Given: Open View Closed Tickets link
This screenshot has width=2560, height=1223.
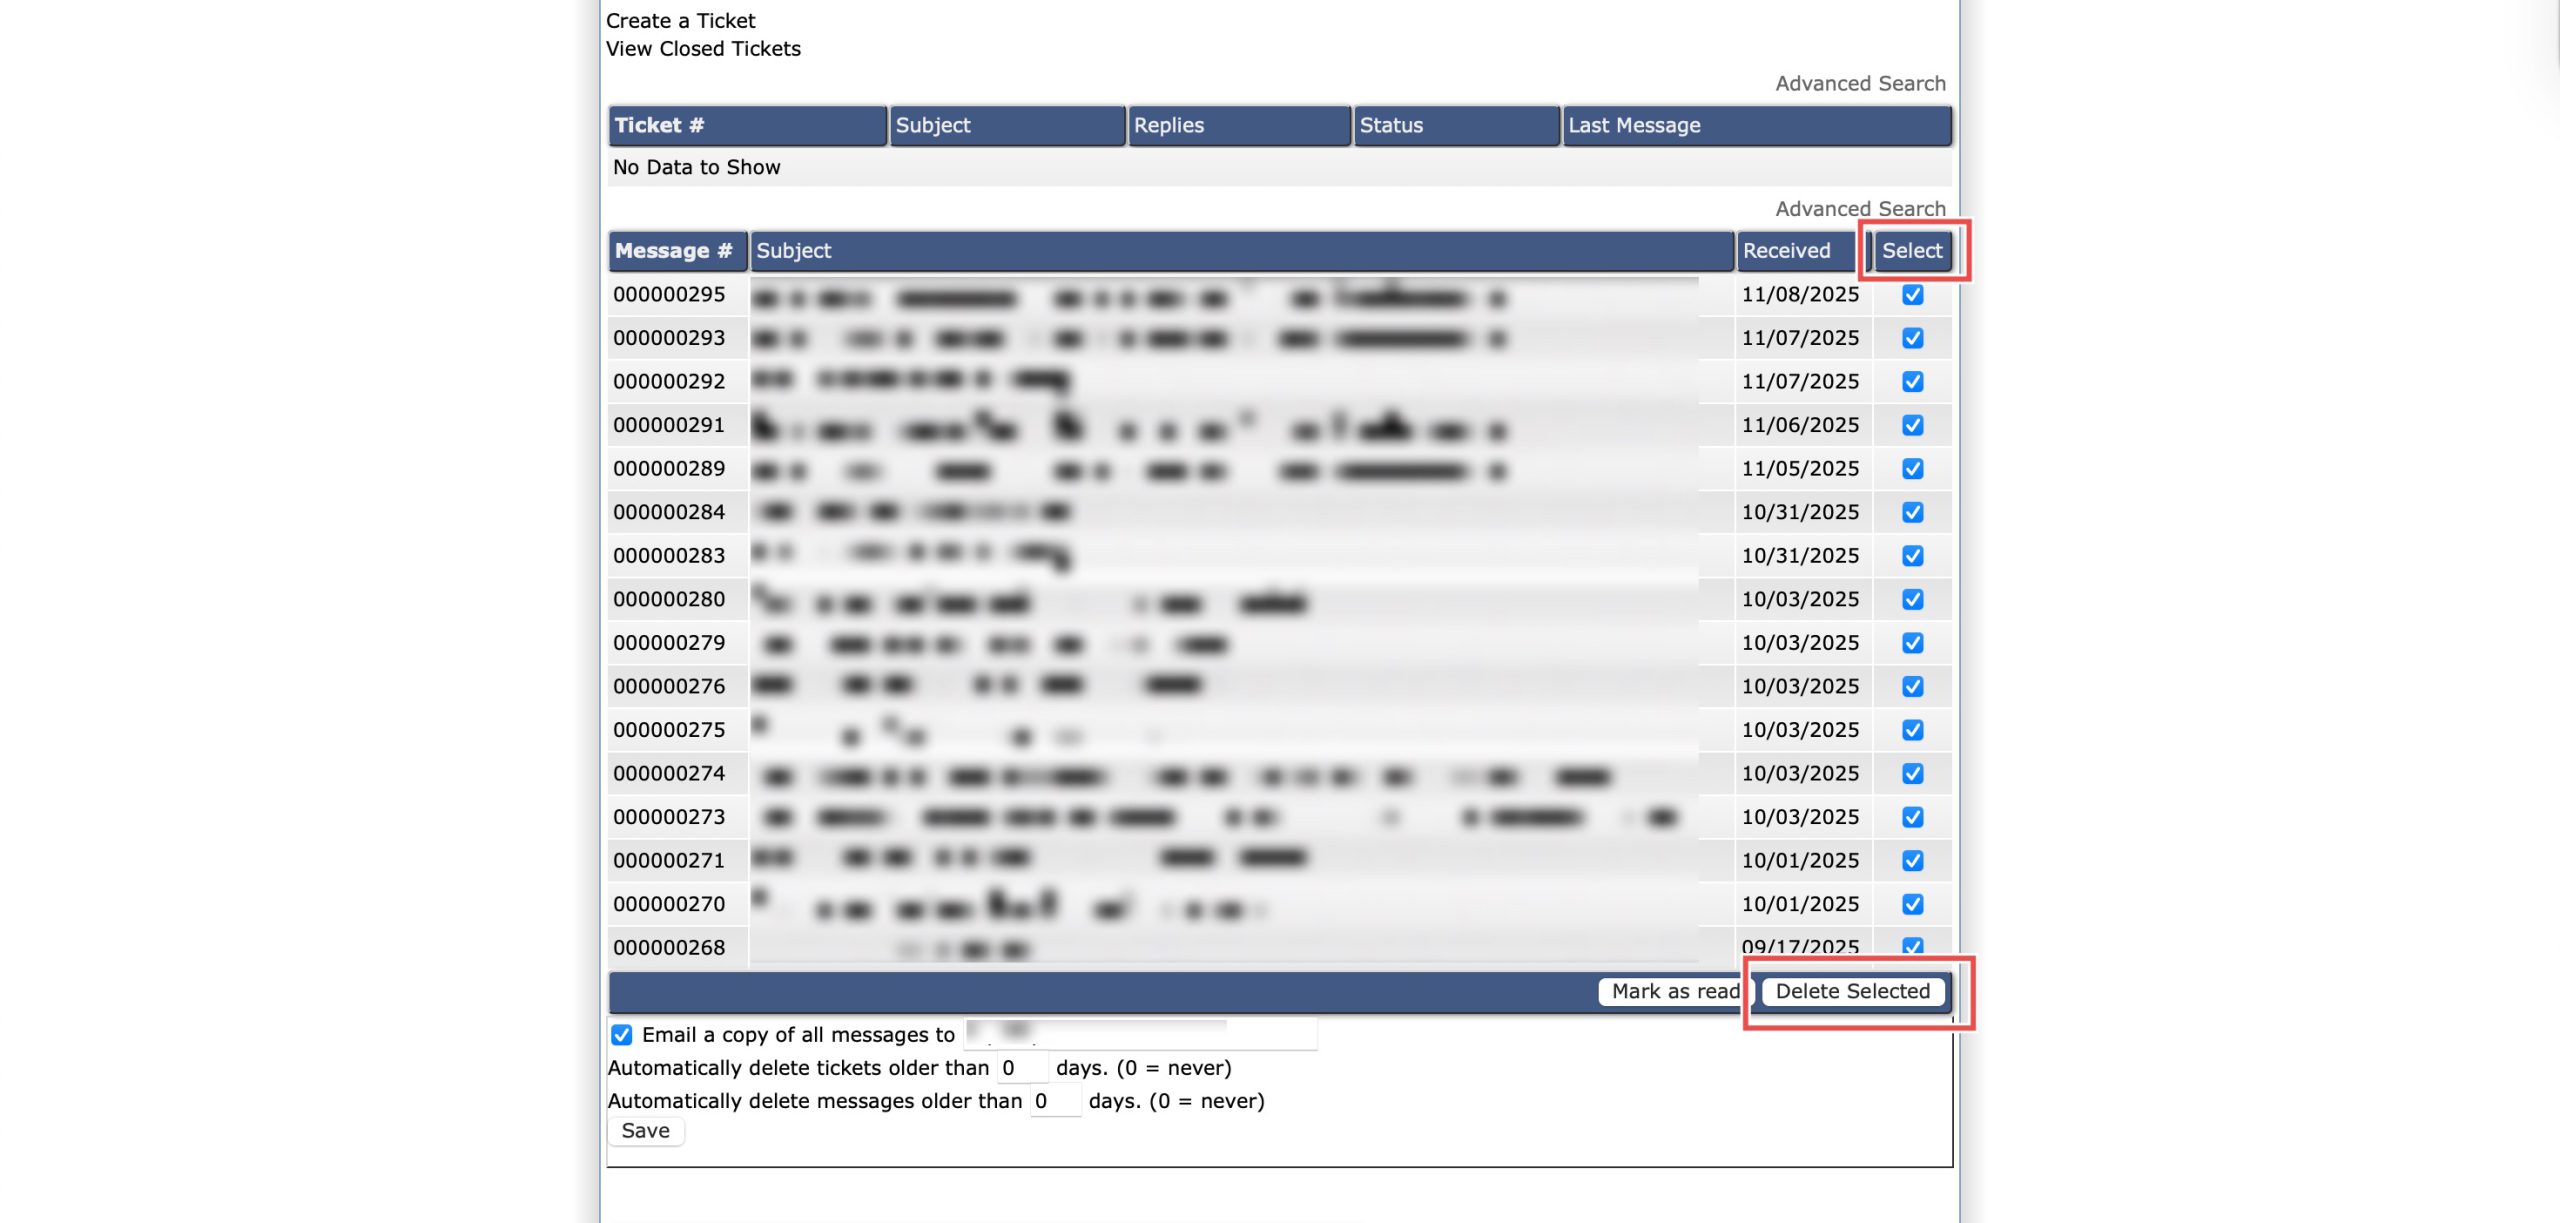Looking at the screenshot, I should (703, 49).
